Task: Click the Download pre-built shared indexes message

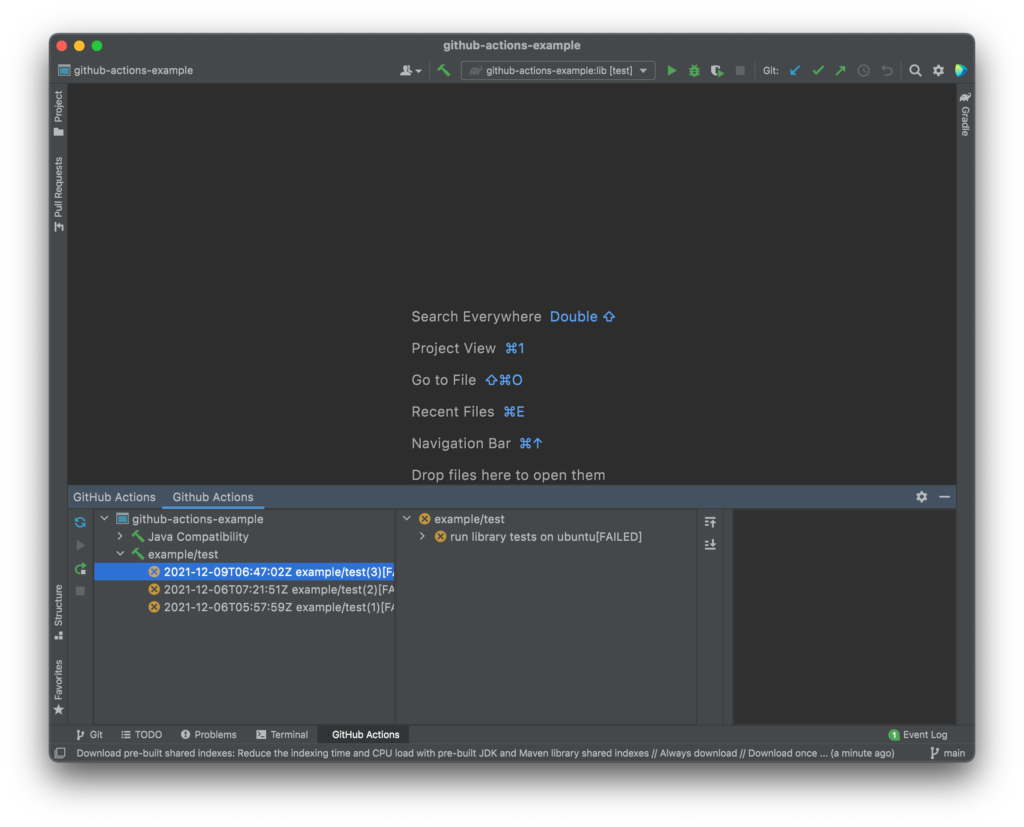Action: 485,753
